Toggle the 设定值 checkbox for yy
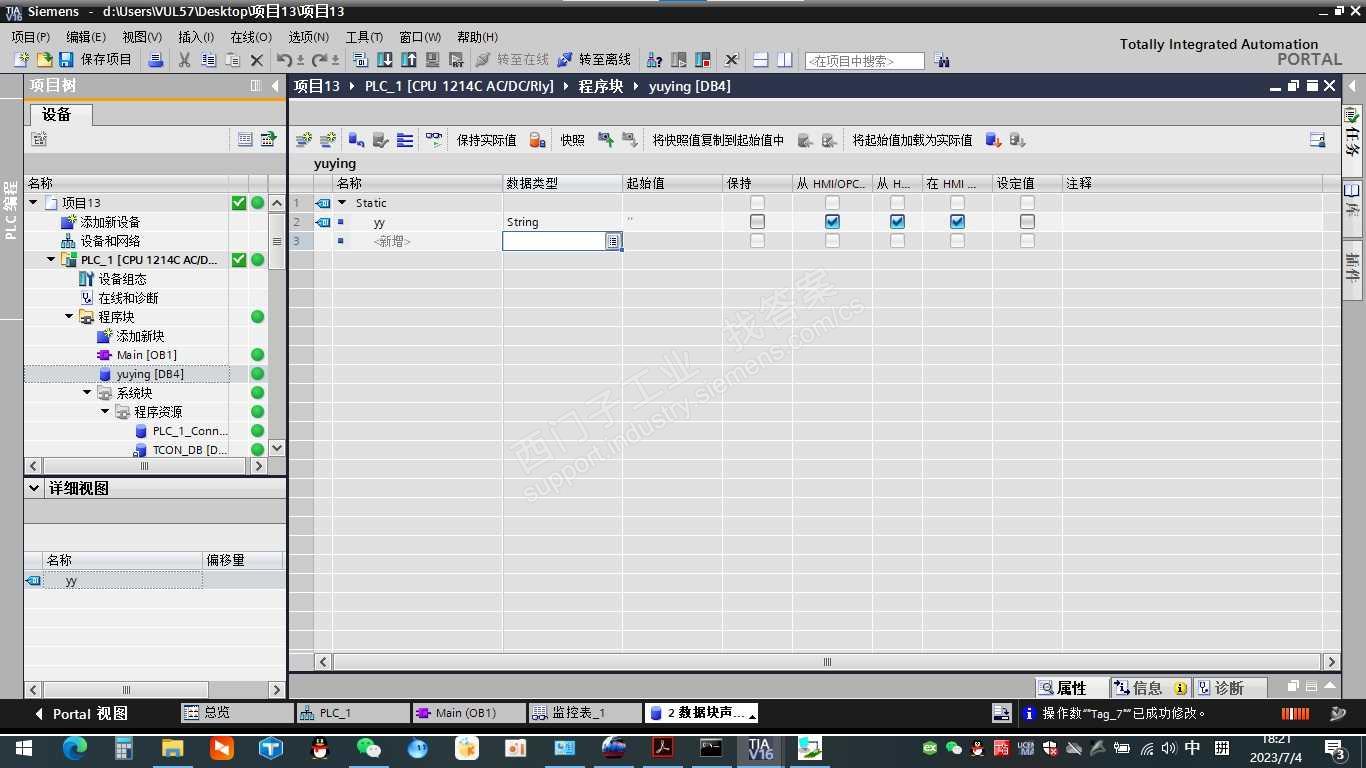This screenshot has height=768, width=1366. 1027,222
